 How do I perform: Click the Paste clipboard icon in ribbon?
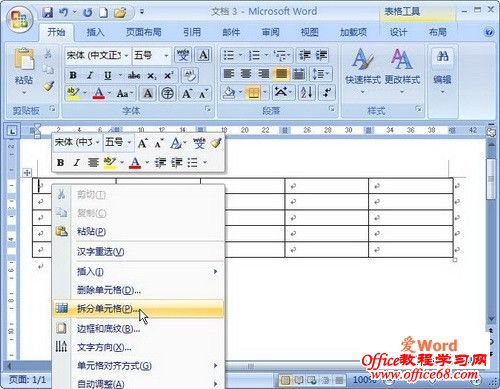click(x=24, y=60)
